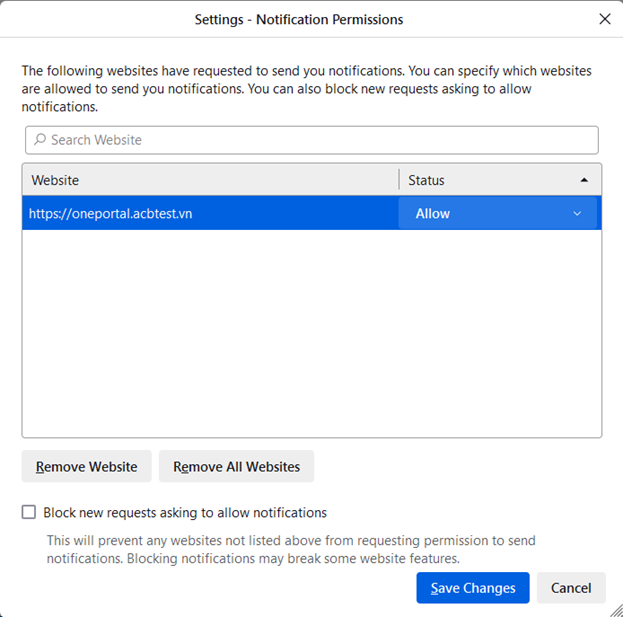
Task: Click the Search Website input field
Action: pyautogui.click(x=312, y=140)
